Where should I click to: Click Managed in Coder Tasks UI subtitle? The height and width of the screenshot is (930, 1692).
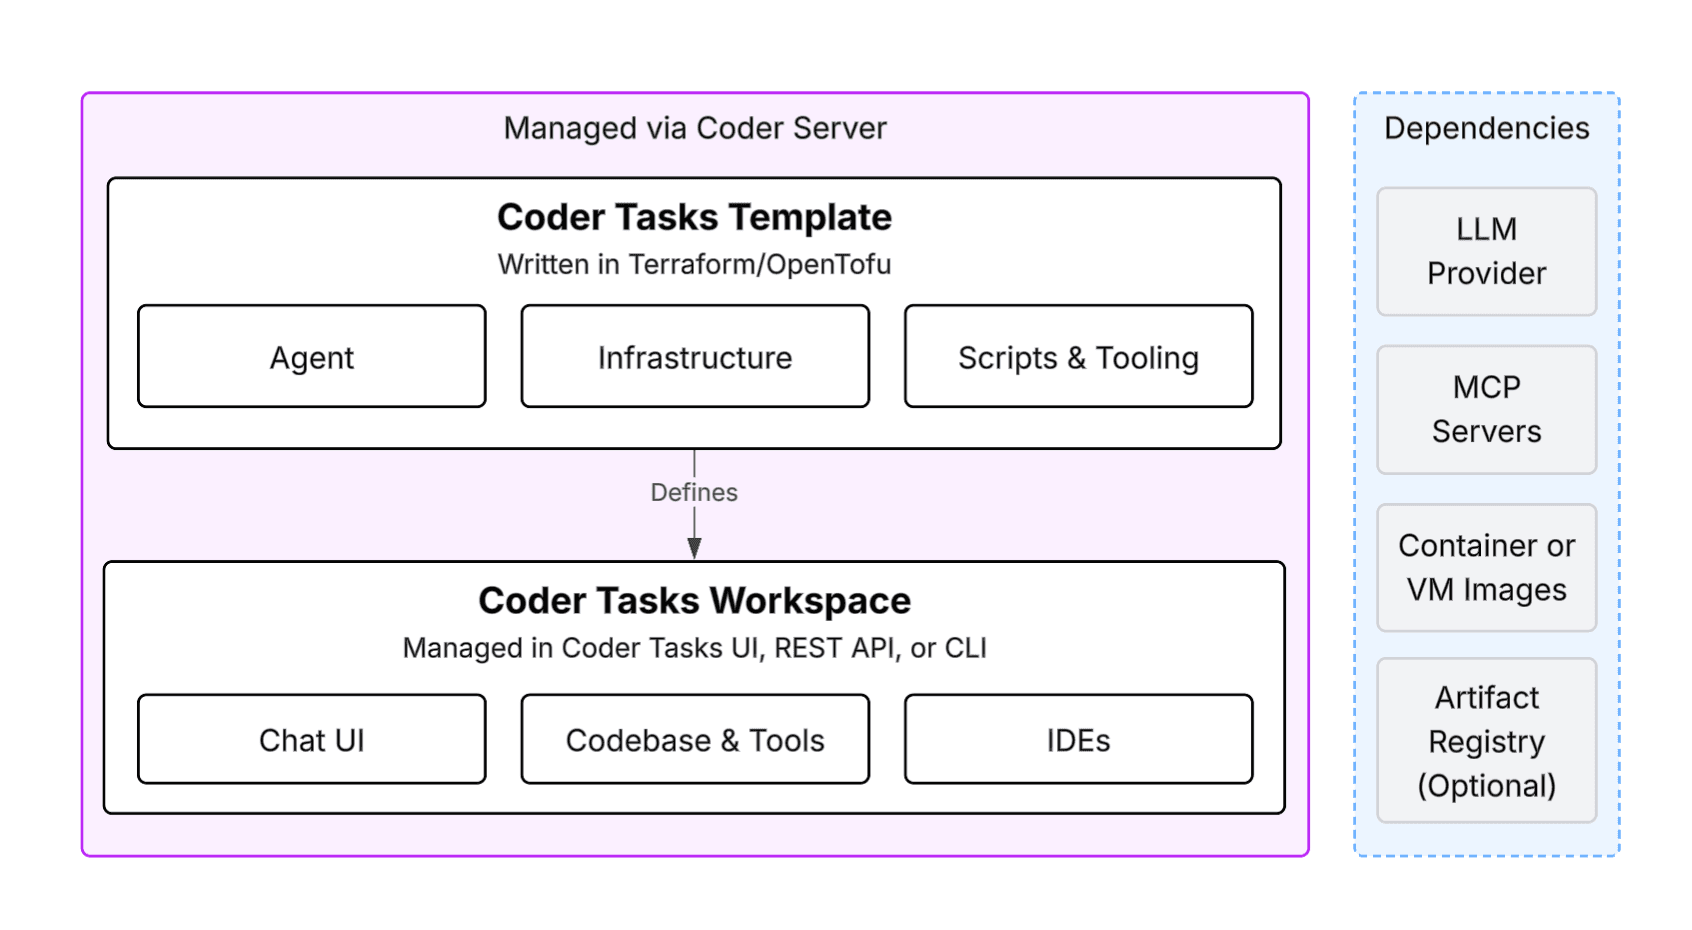pos(695,648)
